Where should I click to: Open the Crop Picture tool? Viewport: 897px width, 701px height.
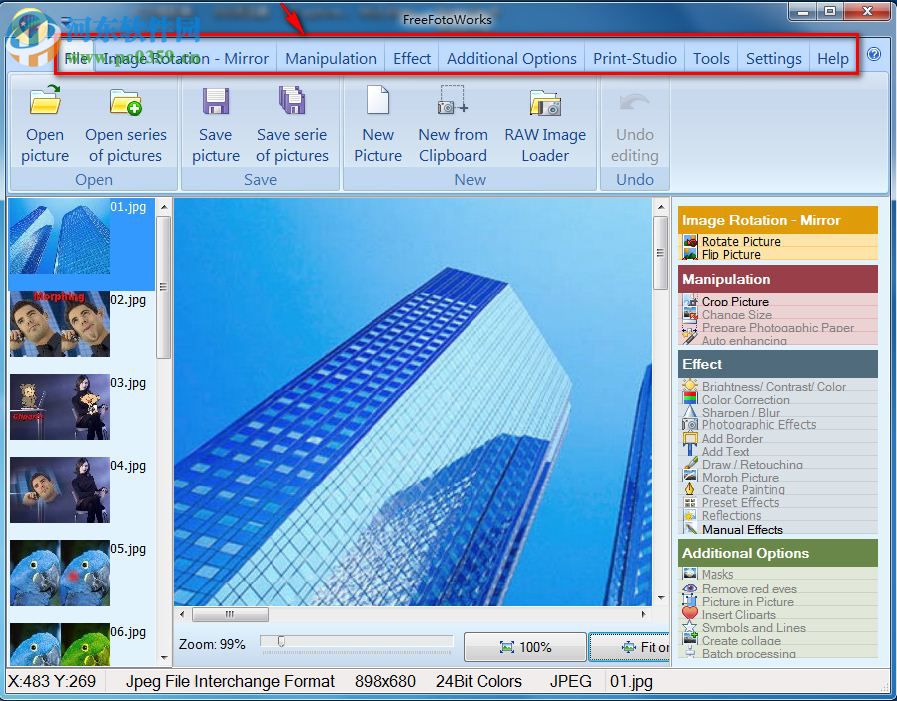tap(738, 301)
